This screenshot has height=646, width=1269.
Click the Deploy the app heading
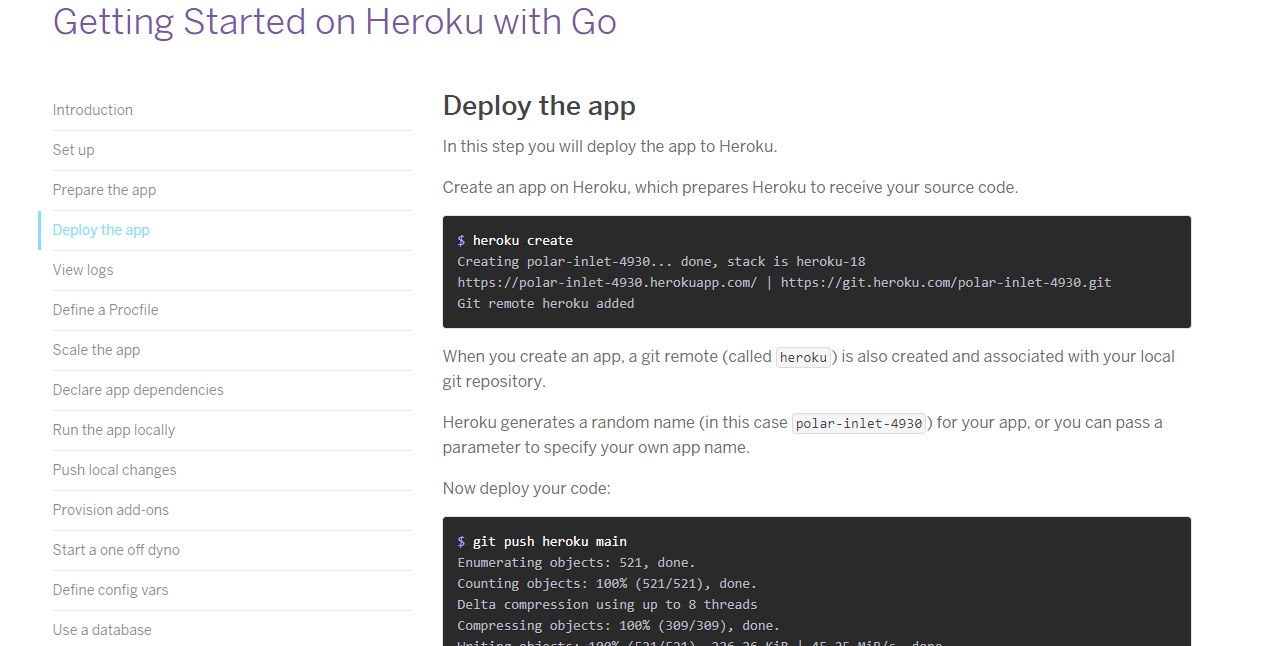(x=539, y=105)
